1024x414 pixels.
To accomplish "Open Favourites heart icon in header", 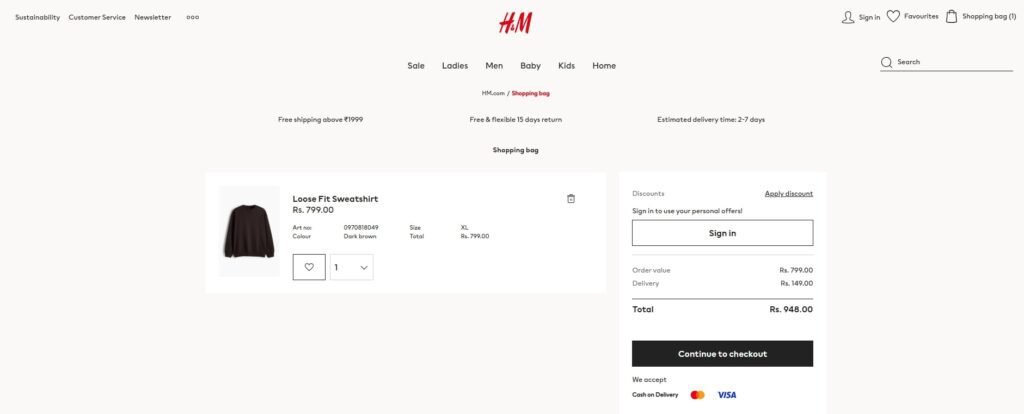I will pyautogui.click(x=893, y=16).
